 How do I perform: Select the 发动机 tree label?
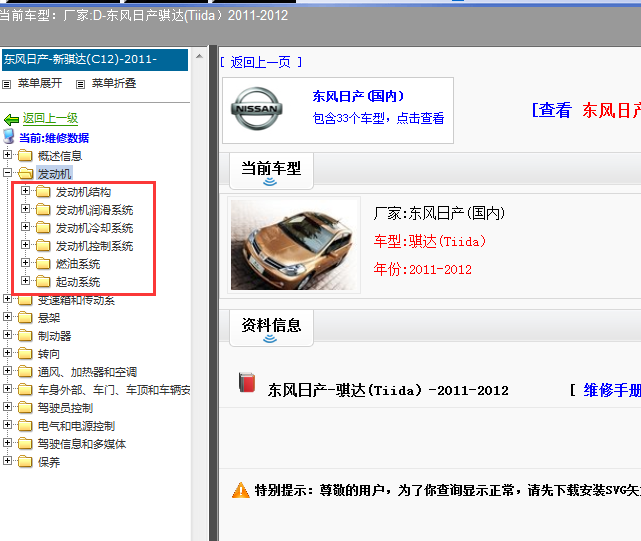(54, 174)
